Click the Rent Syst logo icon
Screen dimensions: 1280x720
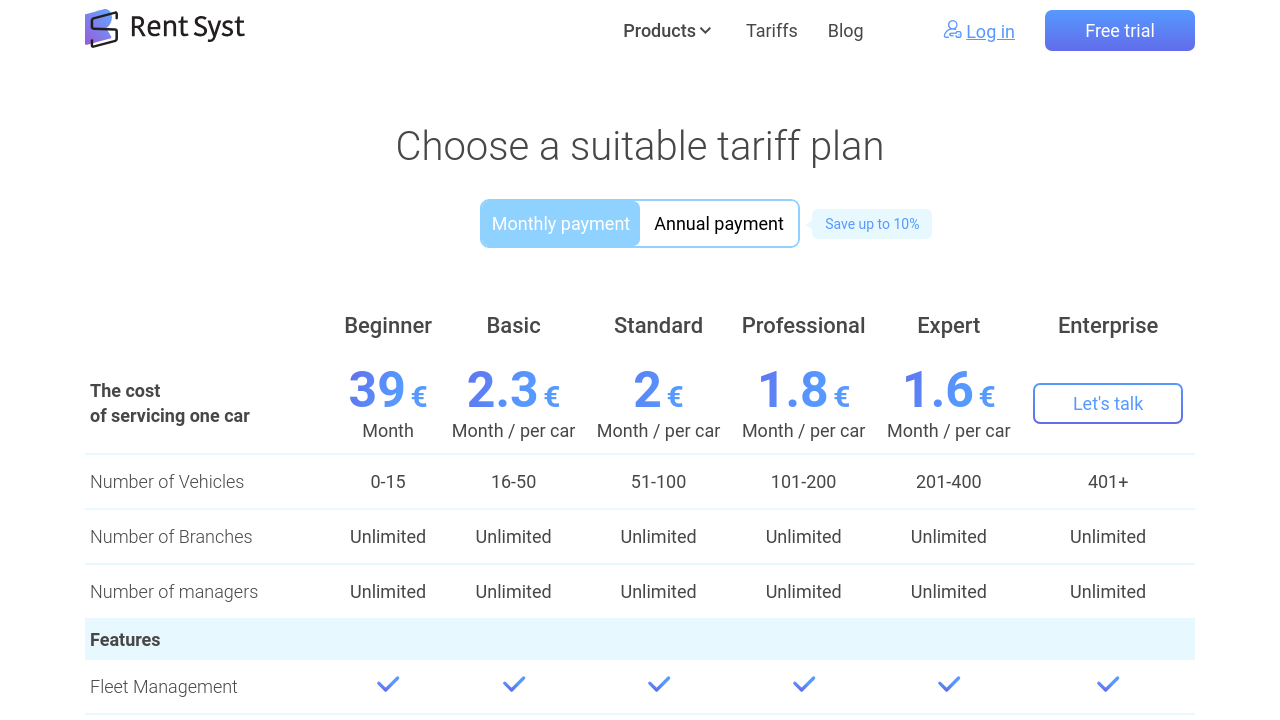coord(102,29)
